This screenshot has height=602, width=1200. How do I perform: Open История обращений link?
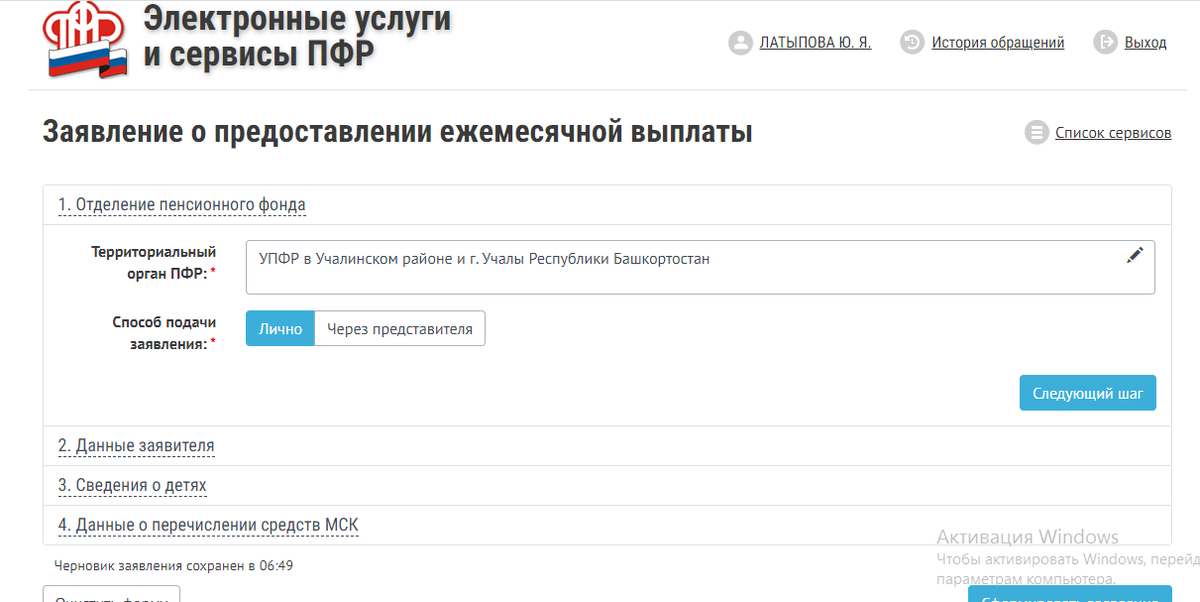click(998, 43)
